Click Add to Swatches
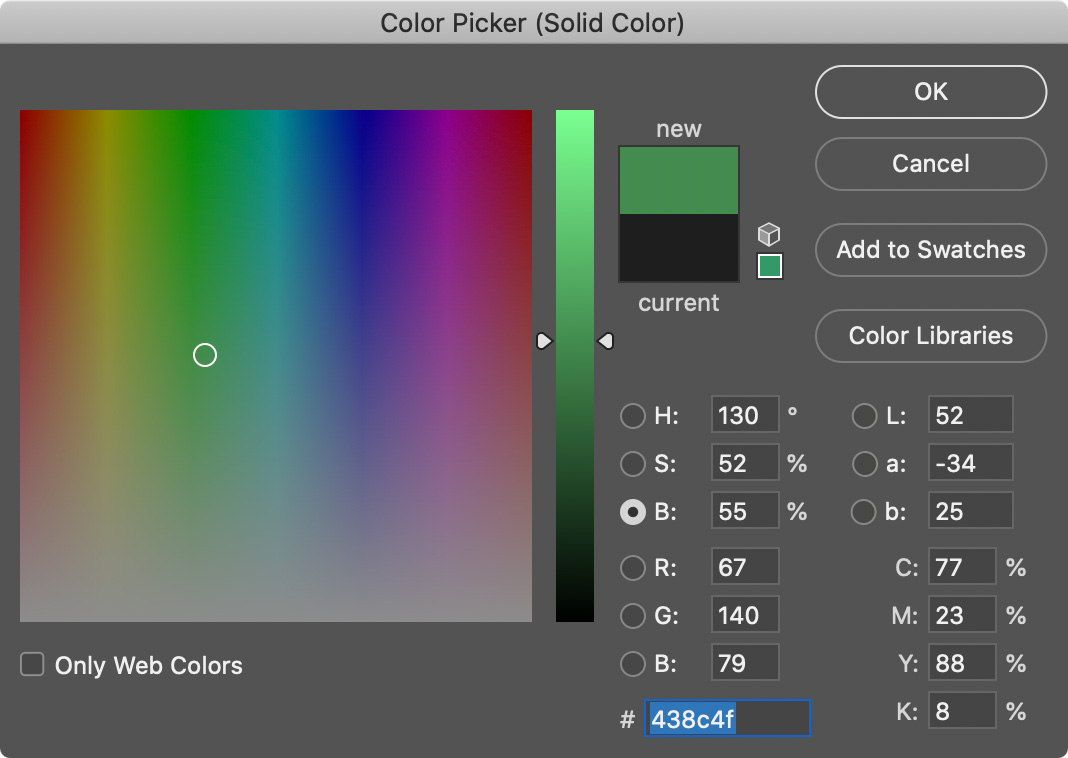The image size is (1068, 758). coord(930,250)
